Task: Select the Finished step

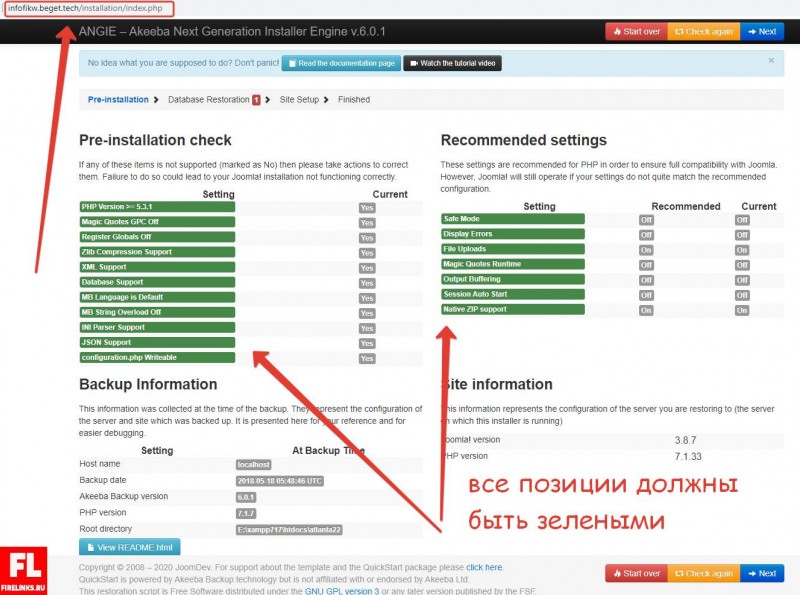Action: pos(354,100)
